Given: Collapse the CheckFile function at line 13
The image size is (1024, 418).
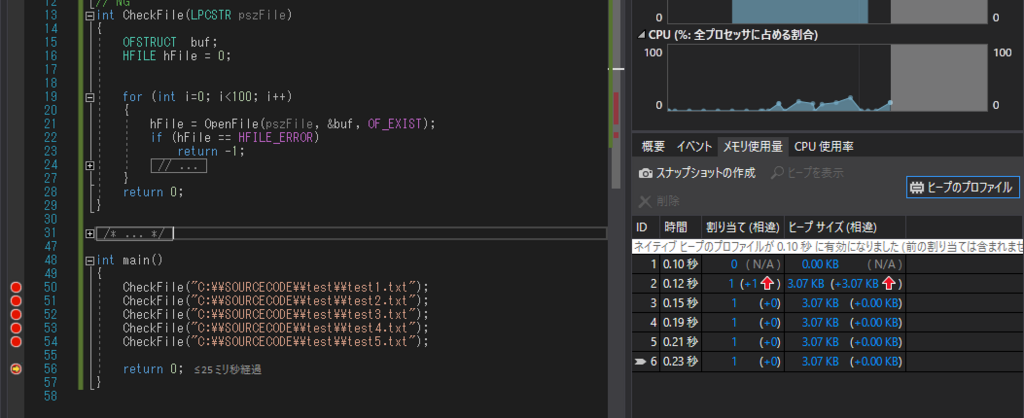Looking at the screenshot, I should pyautogui.click(x=89, y=15).
